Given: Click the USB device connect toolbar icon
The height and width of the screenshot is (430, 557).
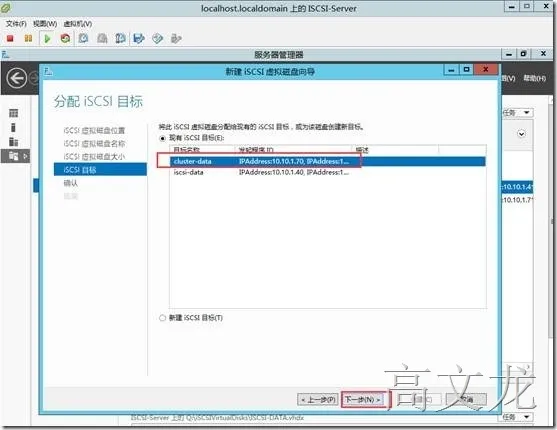Looking at the screenshot, I should [176, 38].
